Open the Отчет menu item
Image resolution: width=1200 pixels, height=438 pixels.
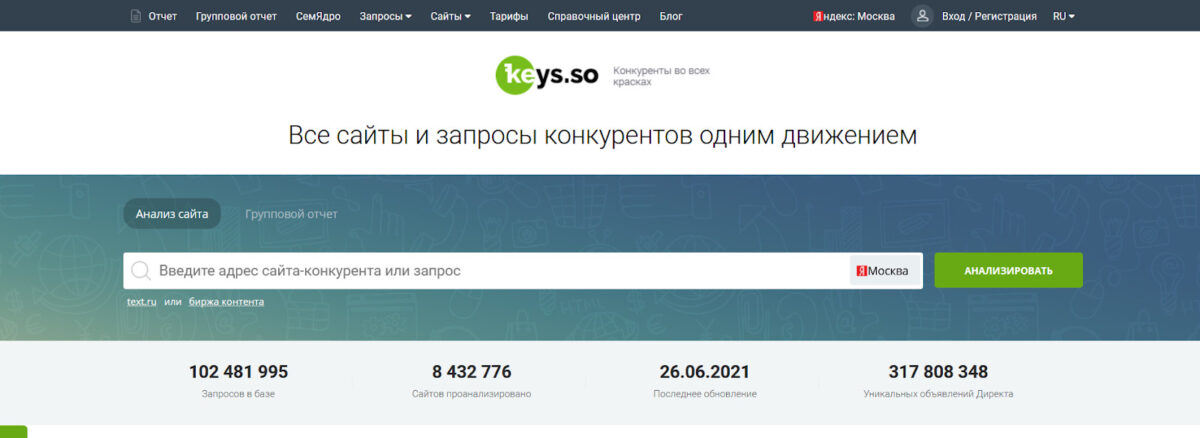tap(162, 16)
